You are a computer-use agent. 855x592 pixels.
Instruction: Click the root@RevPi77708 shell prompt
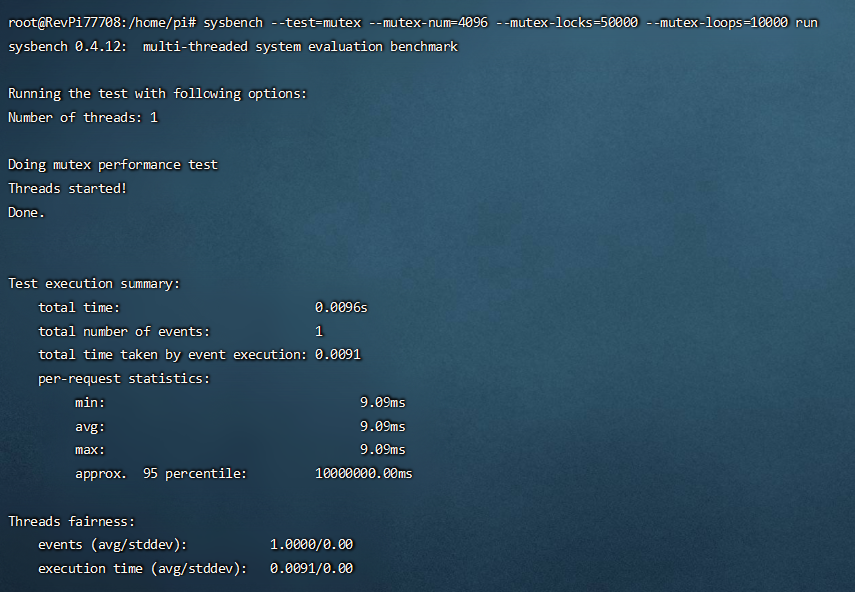coord(55,21)
